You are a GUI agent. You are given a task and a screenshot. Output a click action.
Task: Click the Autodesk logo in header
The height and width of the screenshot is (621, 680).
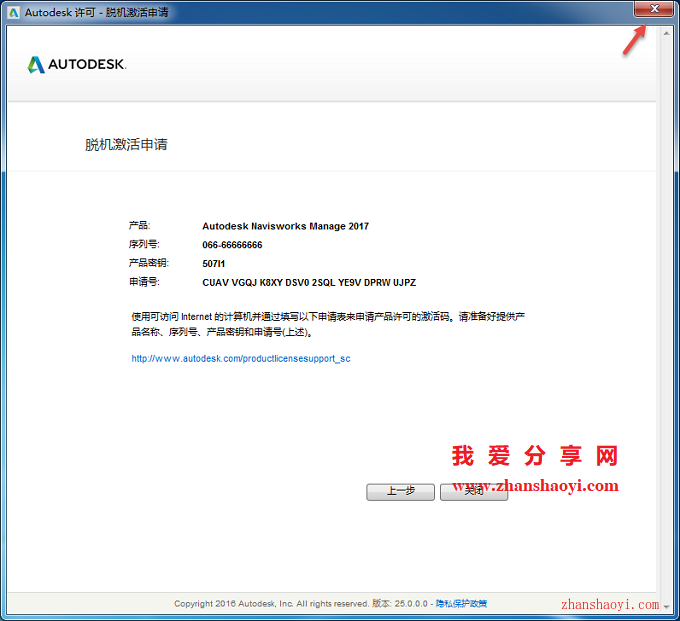[x=77, y=64]
